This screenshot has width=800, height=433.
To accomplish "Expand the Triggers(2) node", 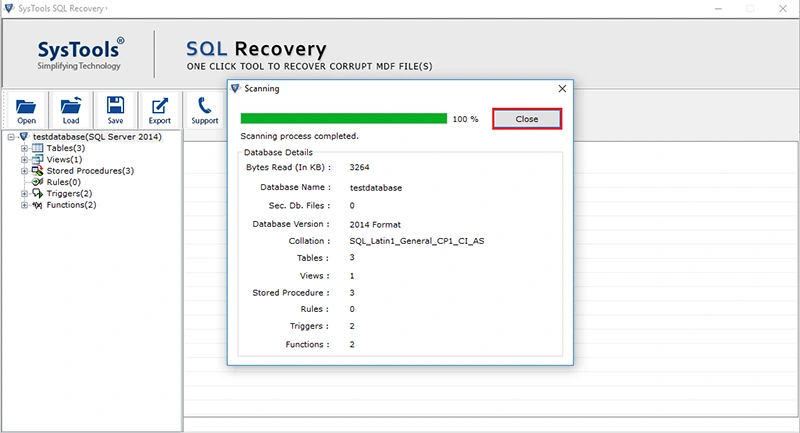I will [24, 194].
